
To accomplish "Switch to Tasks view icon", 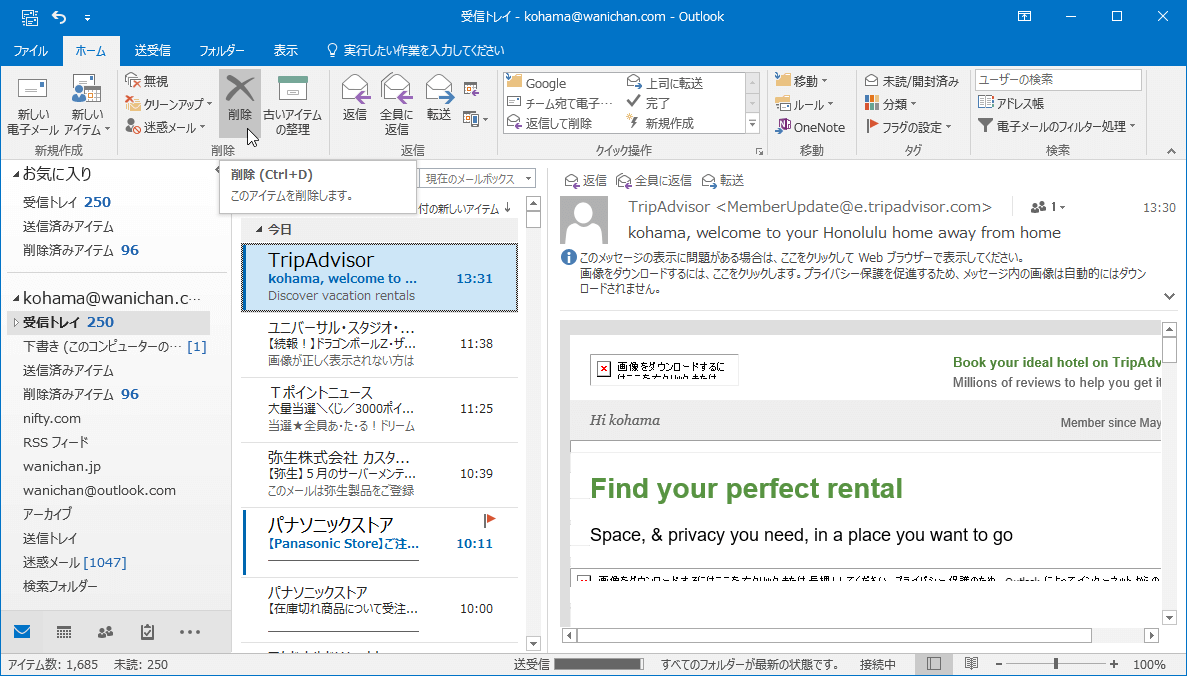I will coord(148,631).
